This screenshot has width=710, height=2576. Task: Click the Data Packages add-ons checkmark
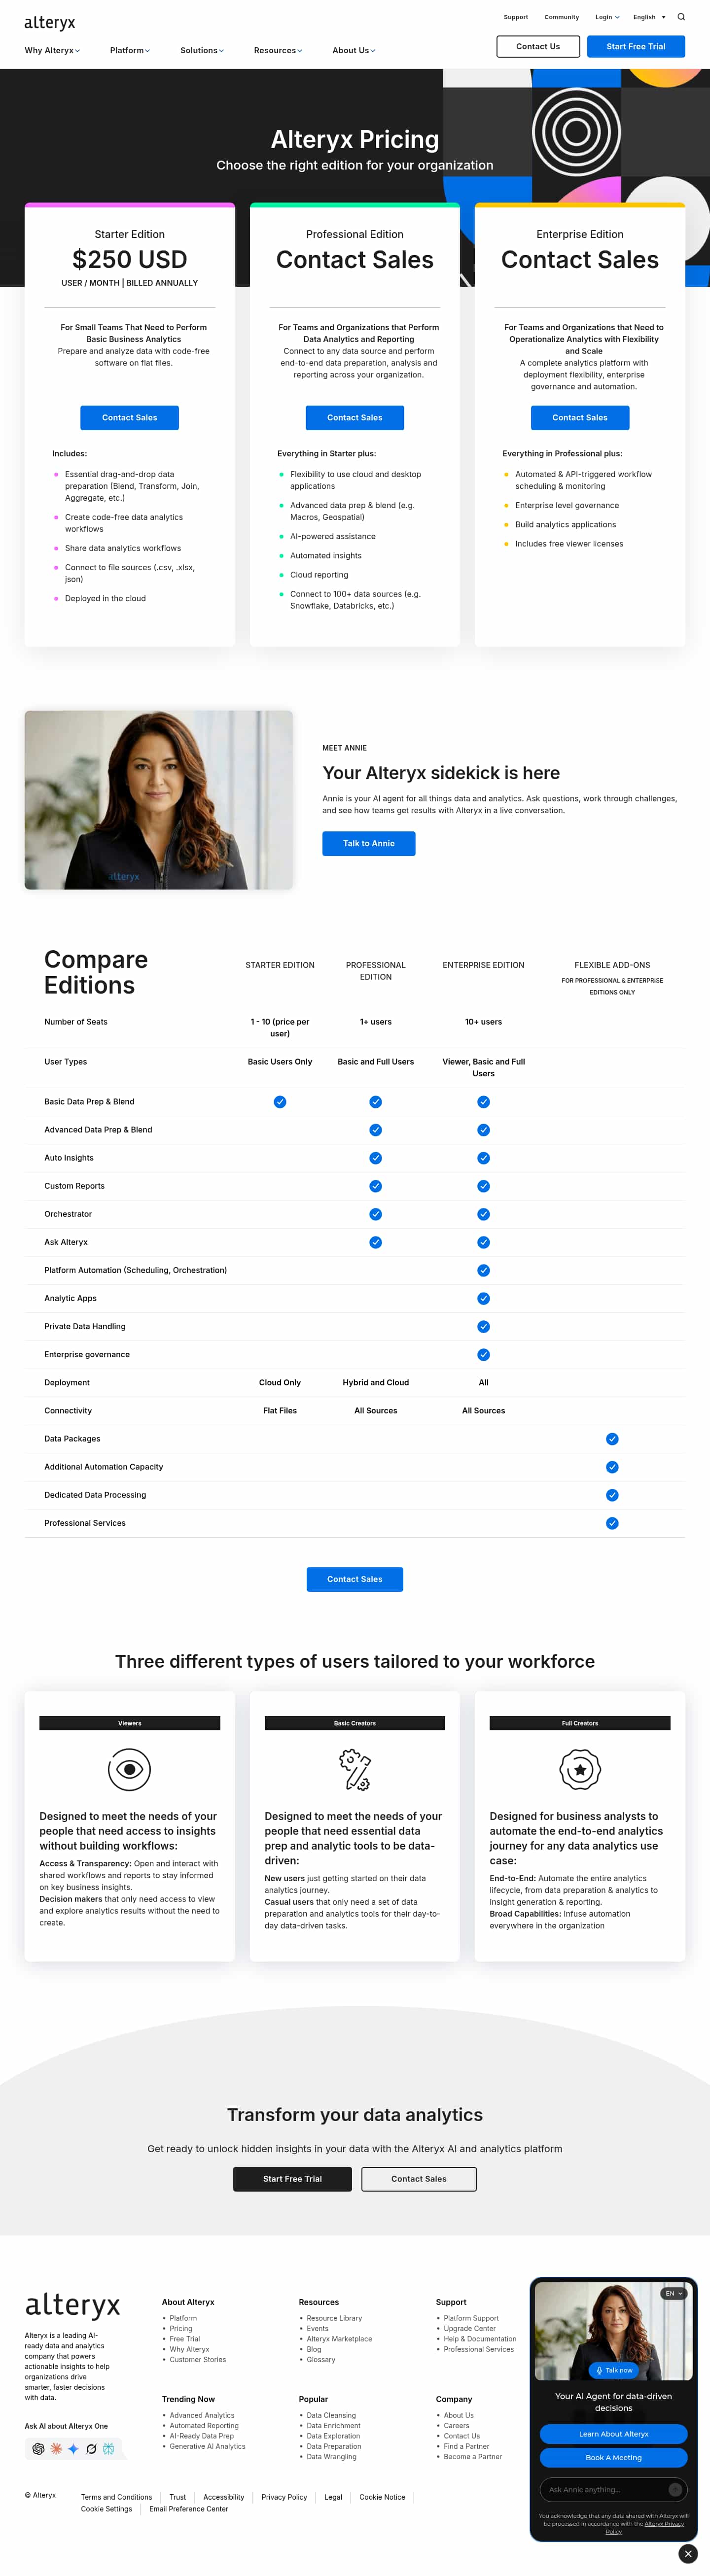click(x=612, y=1439)
